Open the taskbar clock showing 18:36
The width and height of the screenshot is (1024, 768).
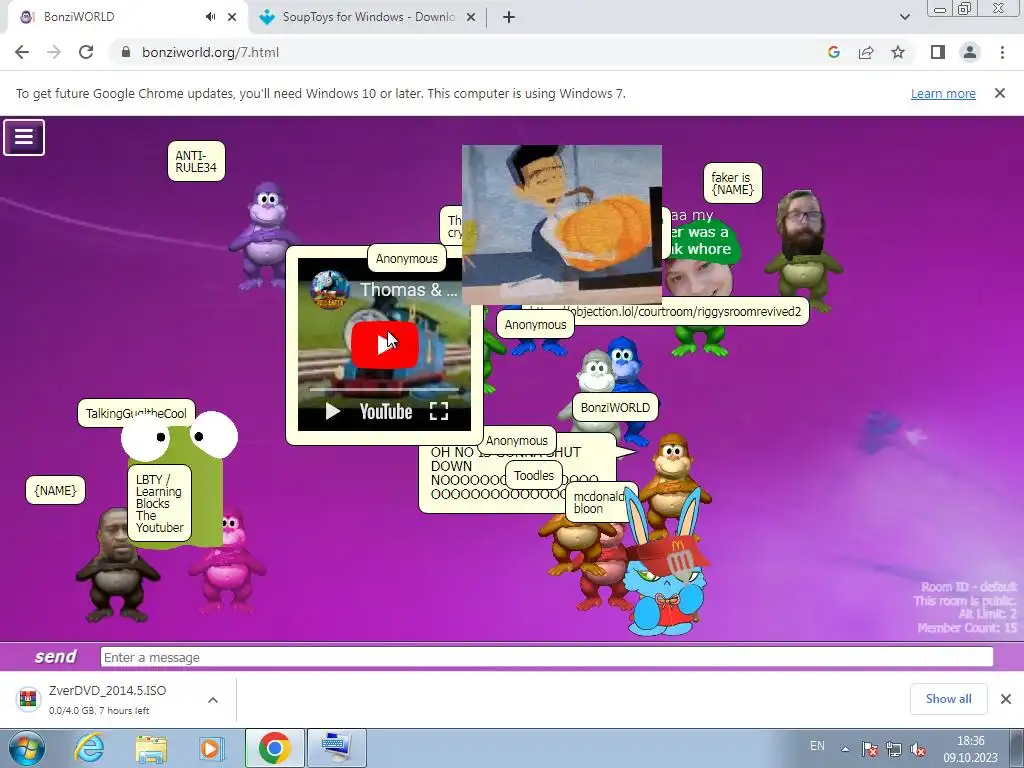(970, 749)
